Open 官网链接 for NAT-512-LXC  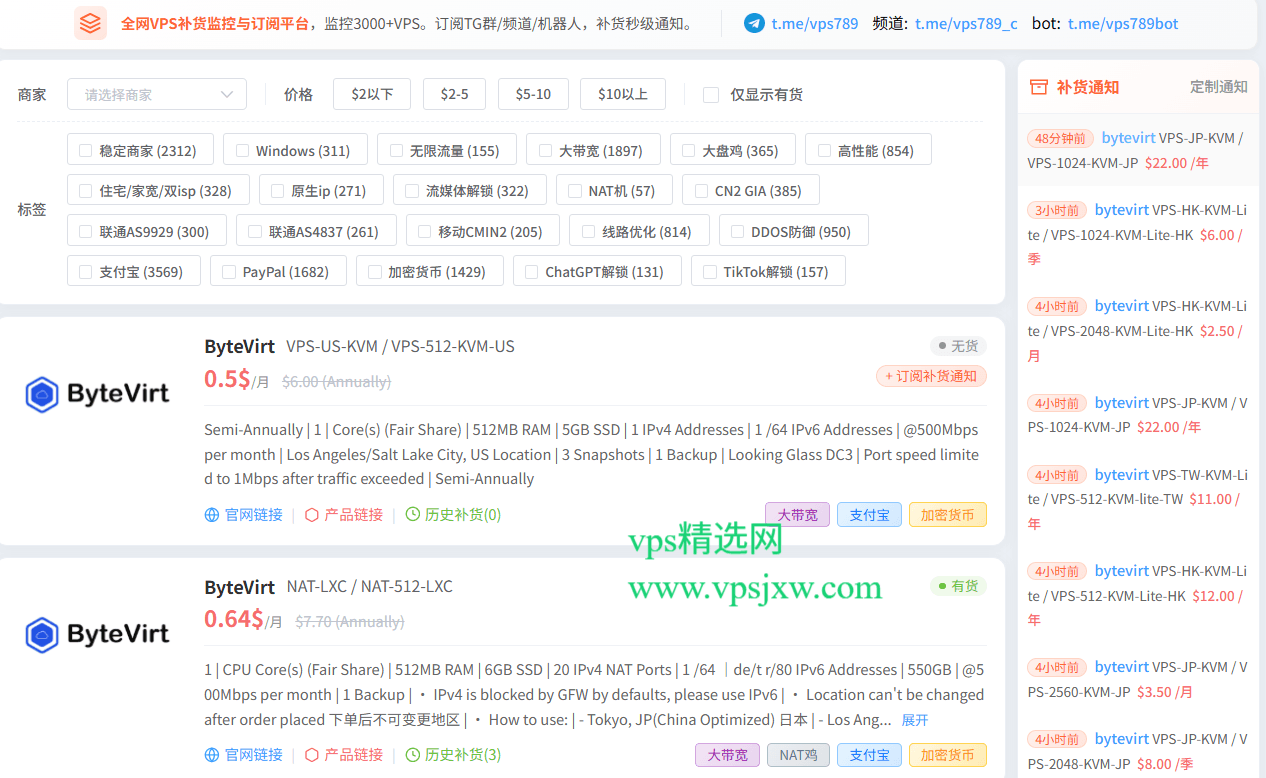(244, 755)
